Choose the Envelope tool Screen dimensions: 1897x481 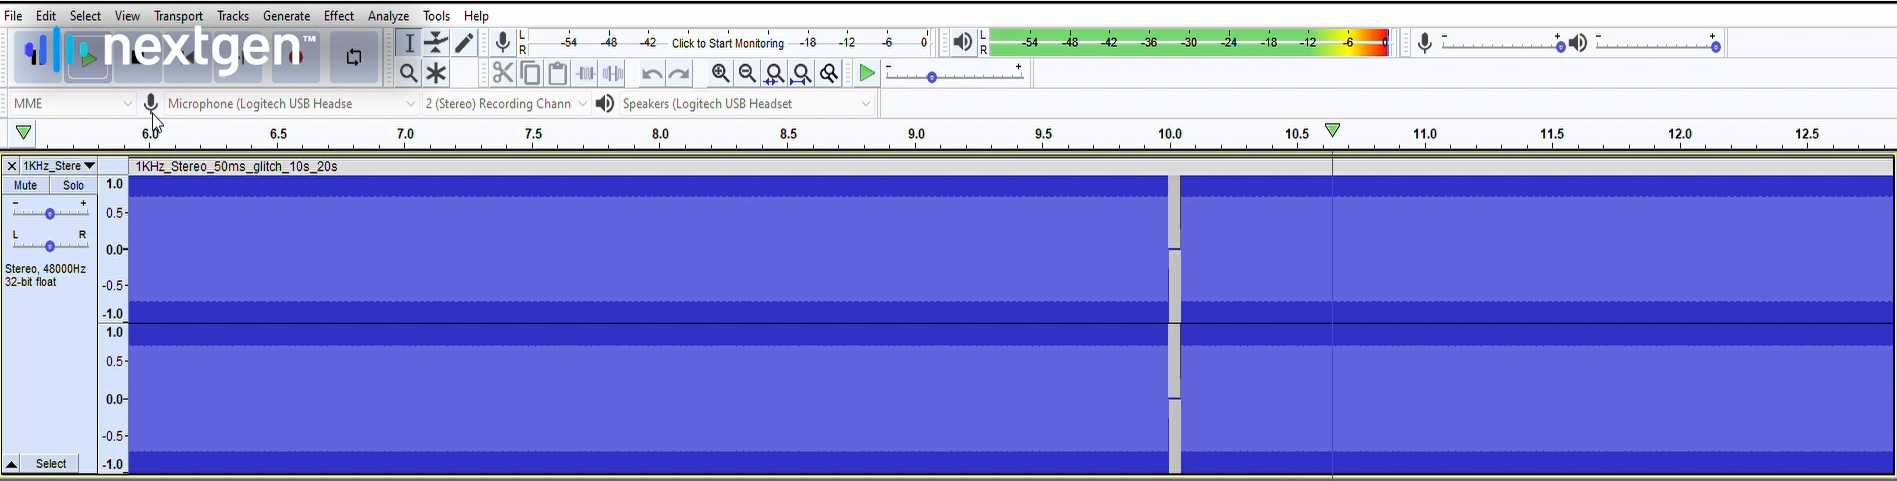(436, 43)
